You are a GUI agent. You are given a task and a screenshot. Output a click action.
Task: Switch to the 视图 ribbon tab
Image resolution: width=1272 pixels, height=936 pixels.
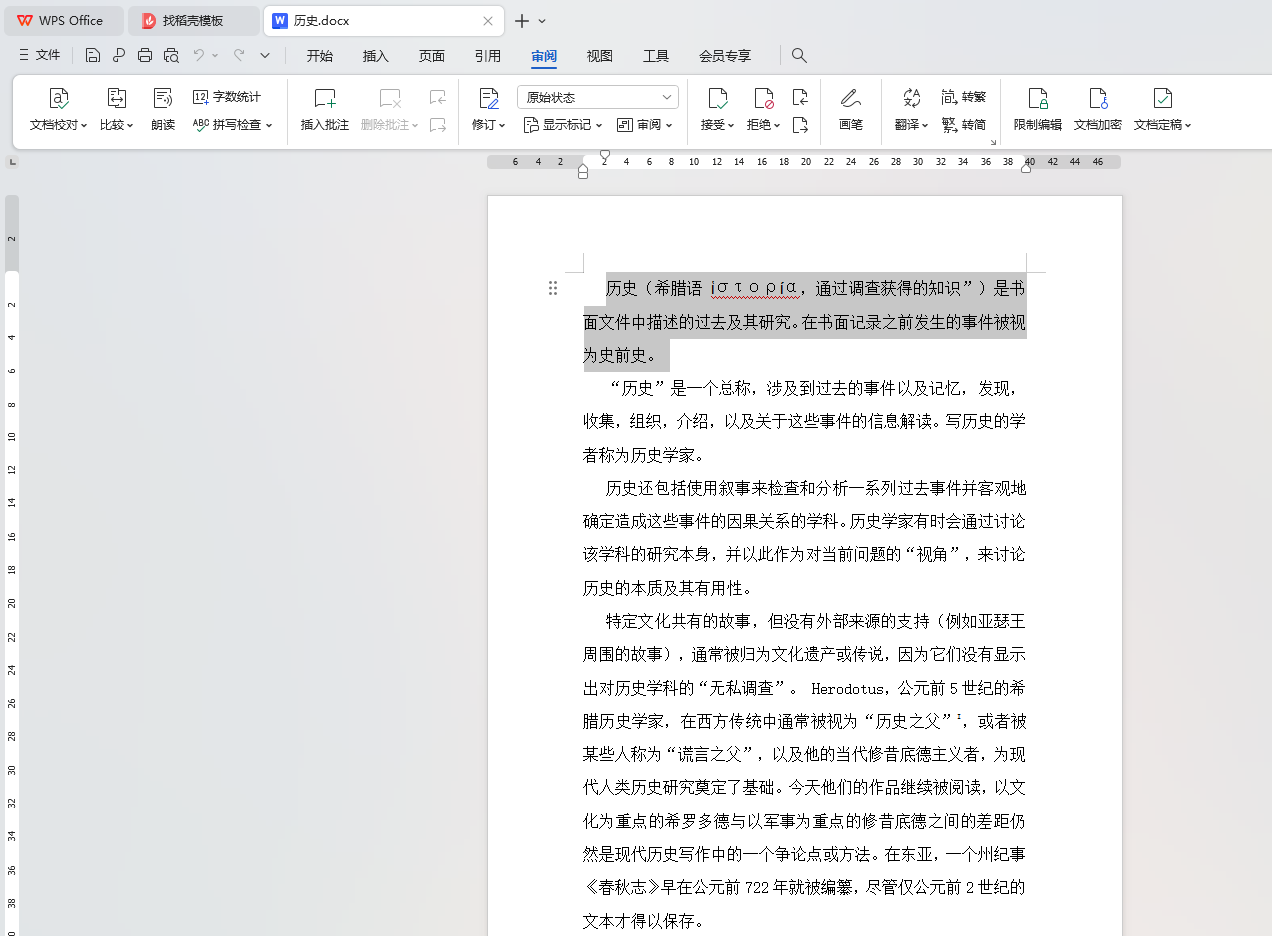(600, 56)
